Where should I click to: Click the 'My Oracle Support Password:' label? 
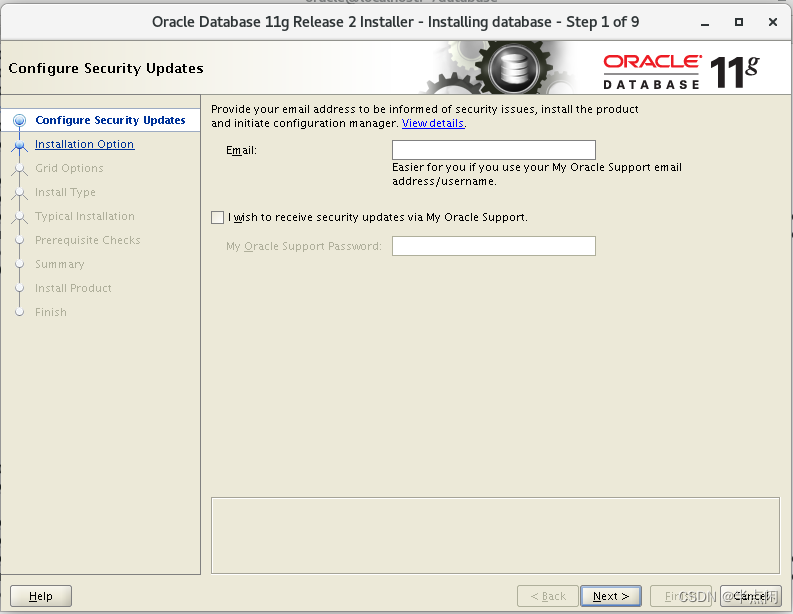[x=303, y=246]
